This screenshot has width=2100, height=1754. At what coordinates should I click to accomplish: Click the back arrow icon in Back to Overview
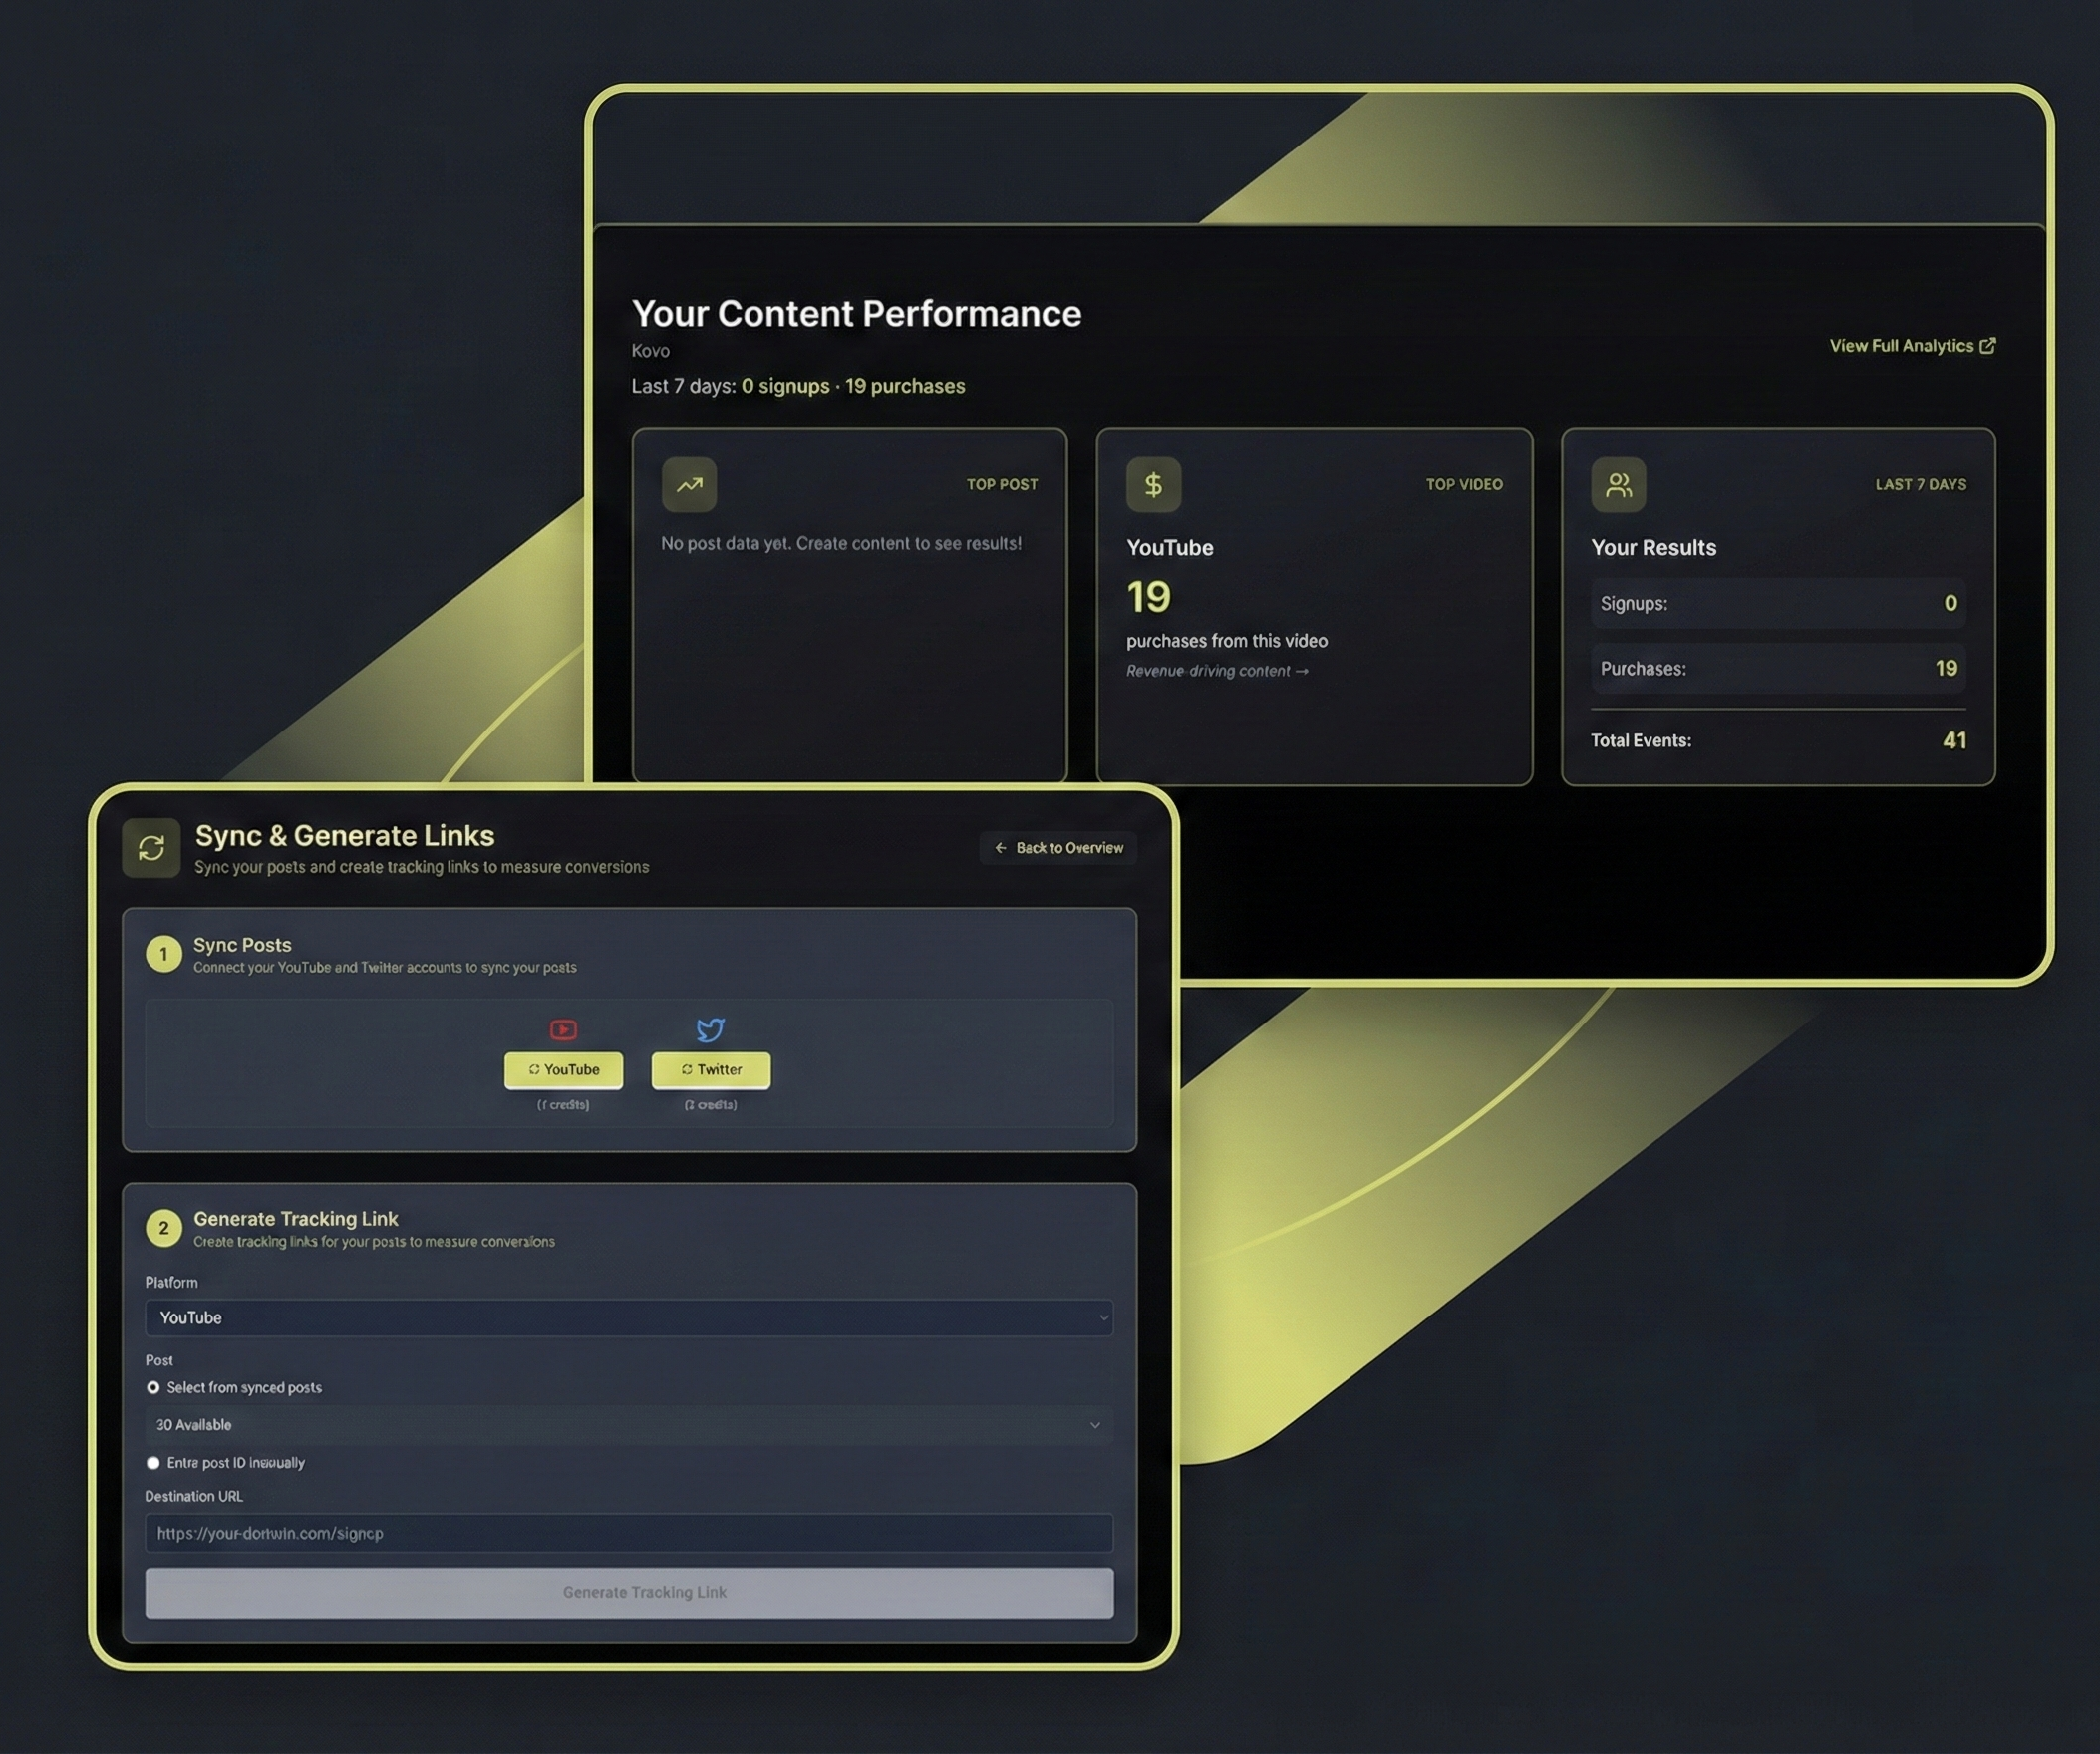[999, 848]
